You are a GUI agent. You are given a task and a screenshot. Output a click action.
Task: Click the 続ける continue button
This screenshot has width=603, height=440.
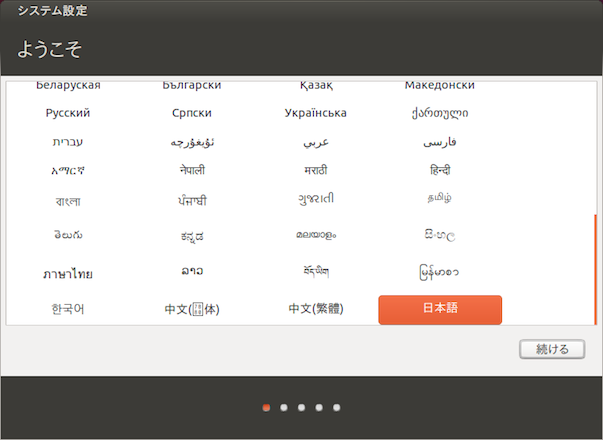552,349
